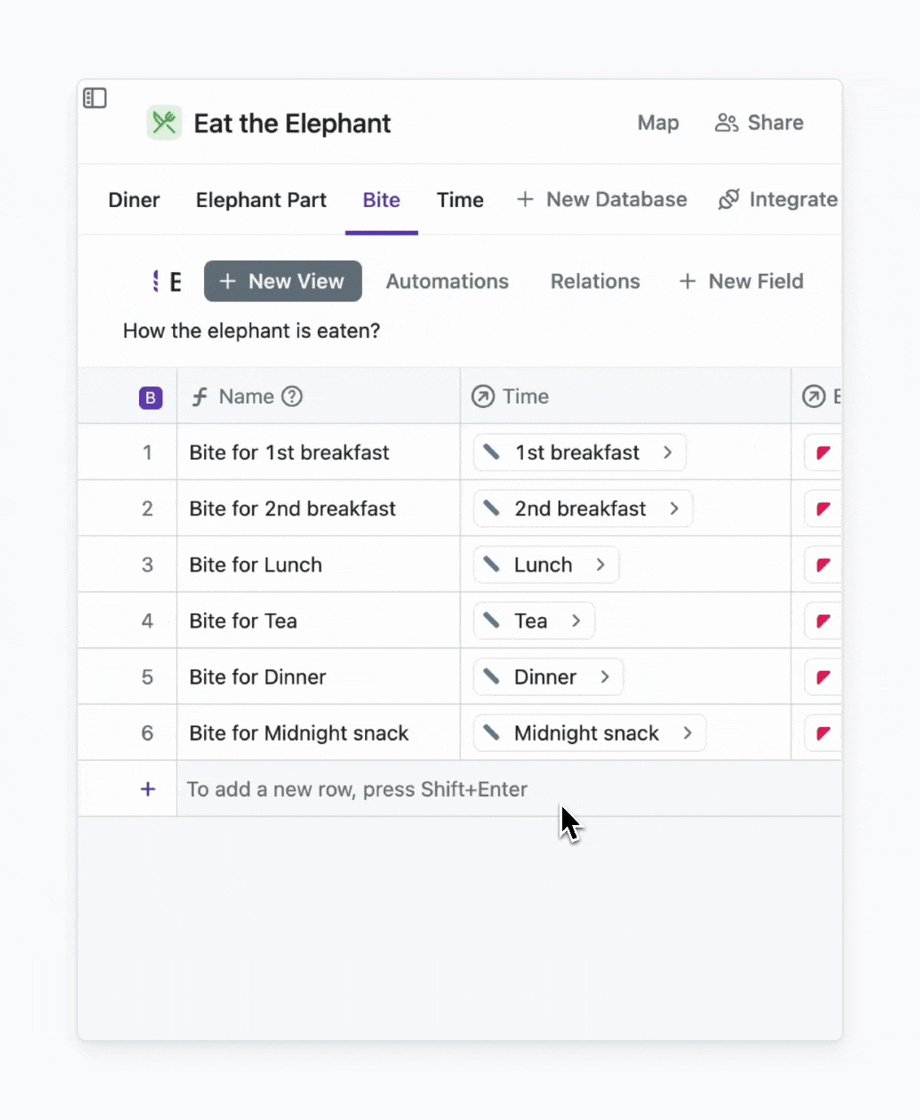Click the purple B database badge
Image resolution: width=920 pixels, height=1120 pixels.
pos(150,397)
